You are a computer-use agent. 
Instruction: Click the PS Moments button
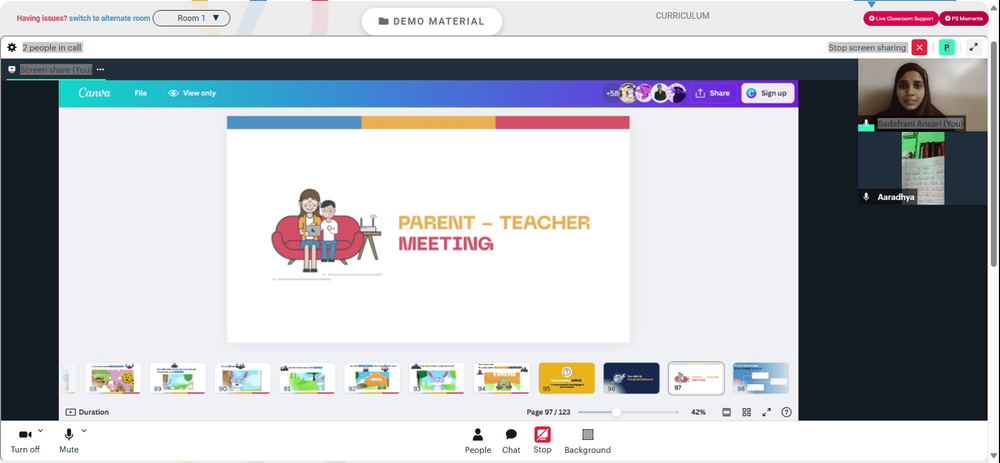(963, 18)
